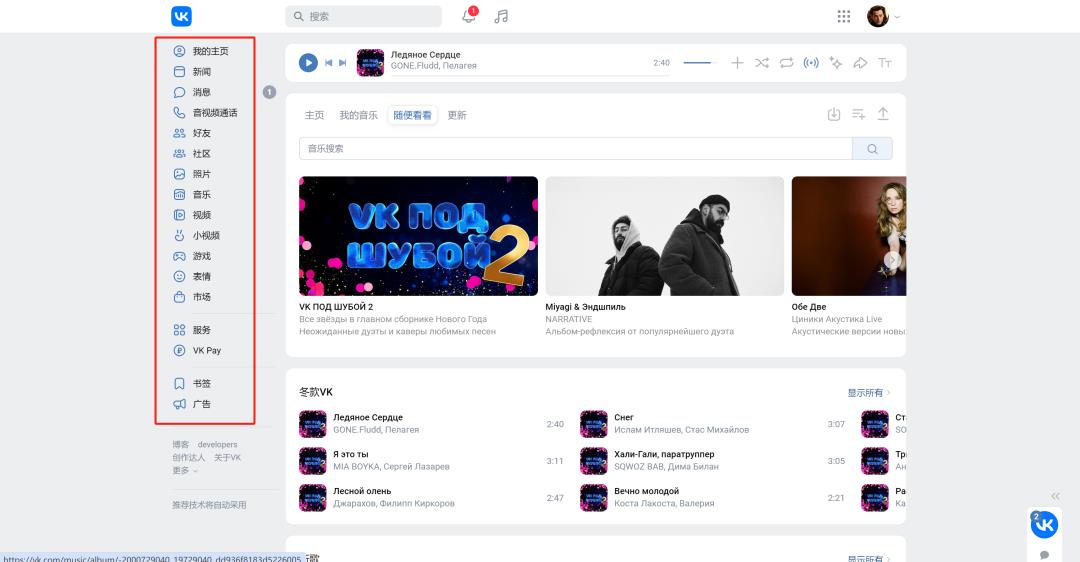This screenshot has height=562, width=1080.
Task: Open the VK ПОД ШУБОЙ 2 thumbnail
Action: tap(418, 236)
